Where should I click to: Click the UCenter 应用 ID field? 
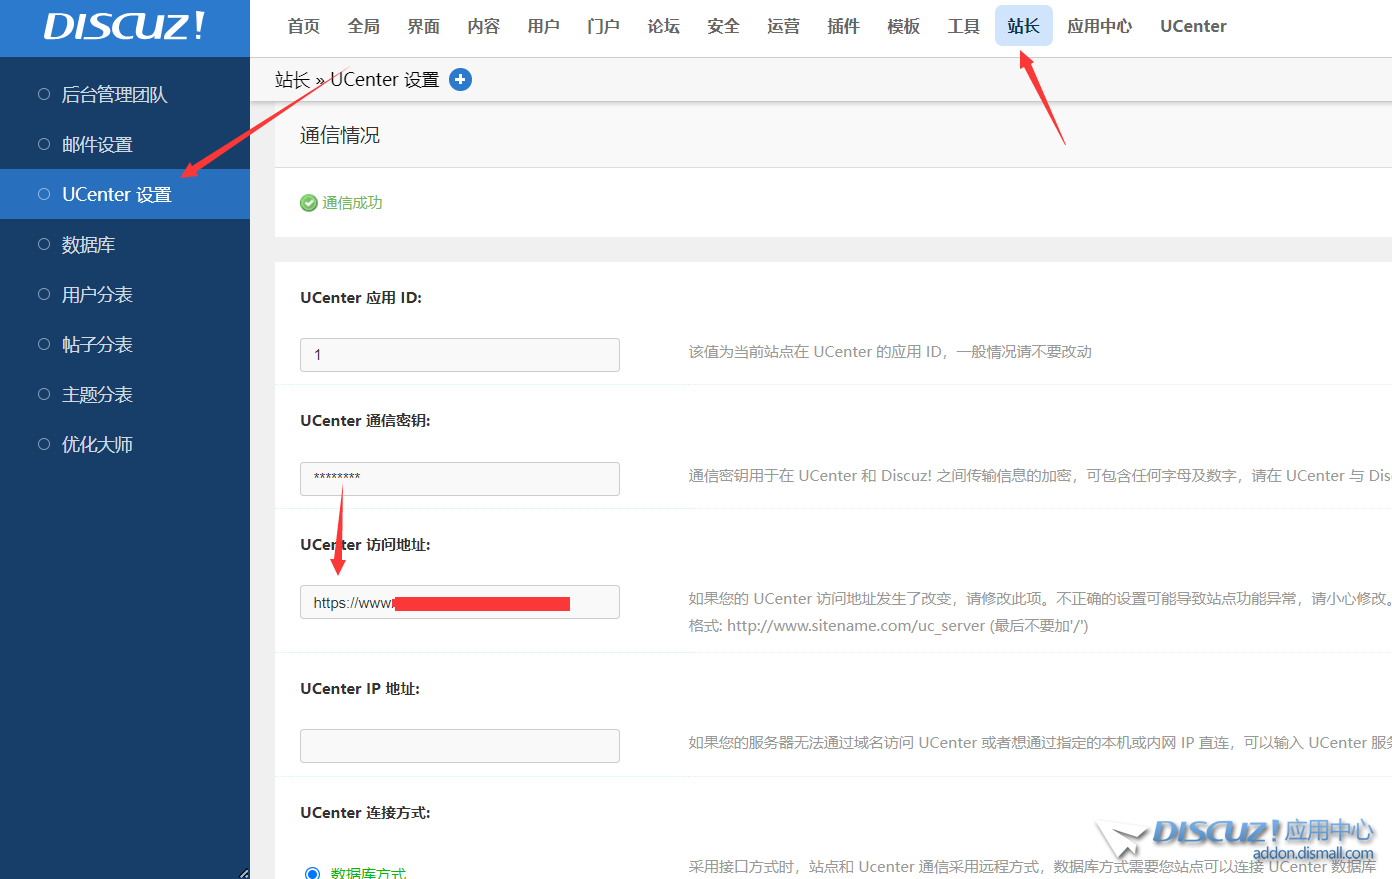(x=459, y=355)
